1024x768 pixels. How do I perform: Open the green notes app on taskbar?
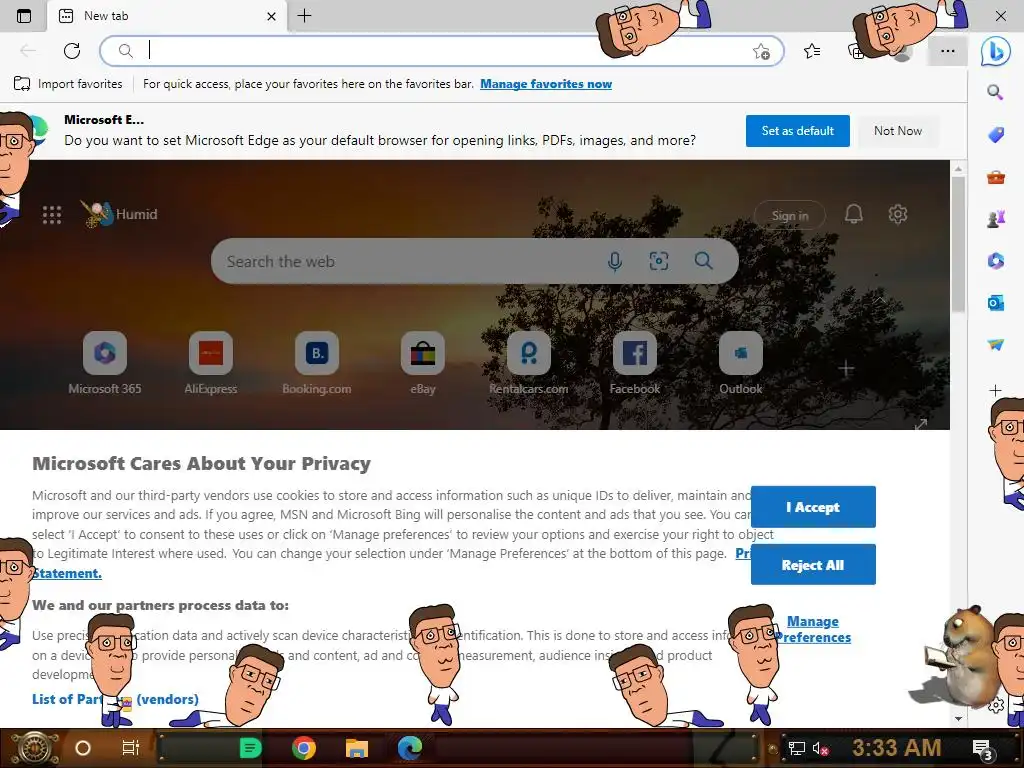click(250, 748)
